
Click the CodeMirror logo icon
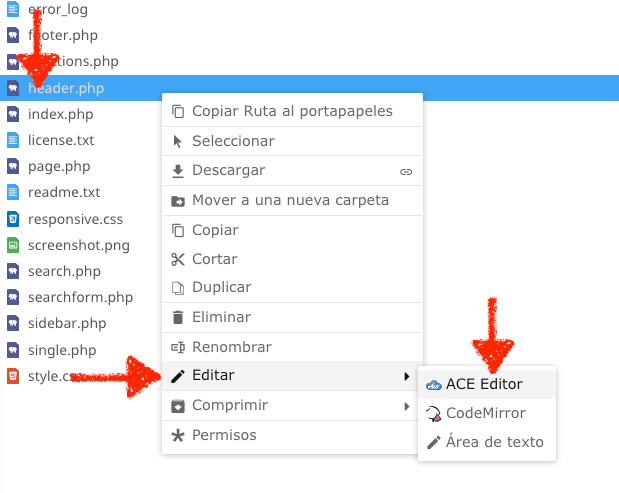[x=433, y=414]
